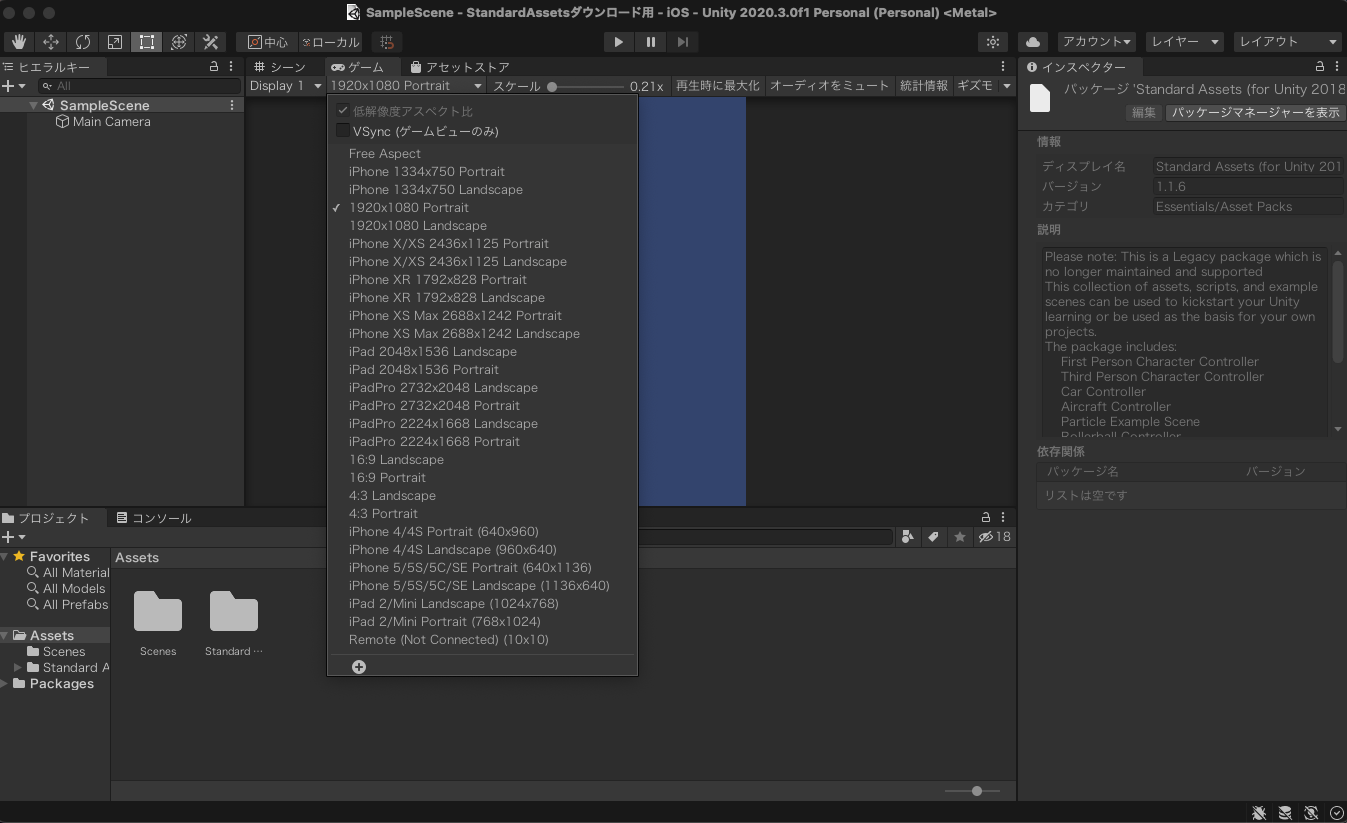Toggle 再生時に最大化

click(717, 86)
